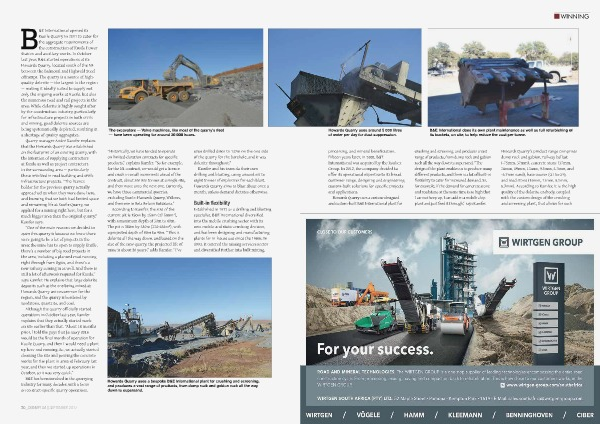Open the dust suppression conveyor photo
This screenshot has height=424, width=600.
click(x=345, y=77)
